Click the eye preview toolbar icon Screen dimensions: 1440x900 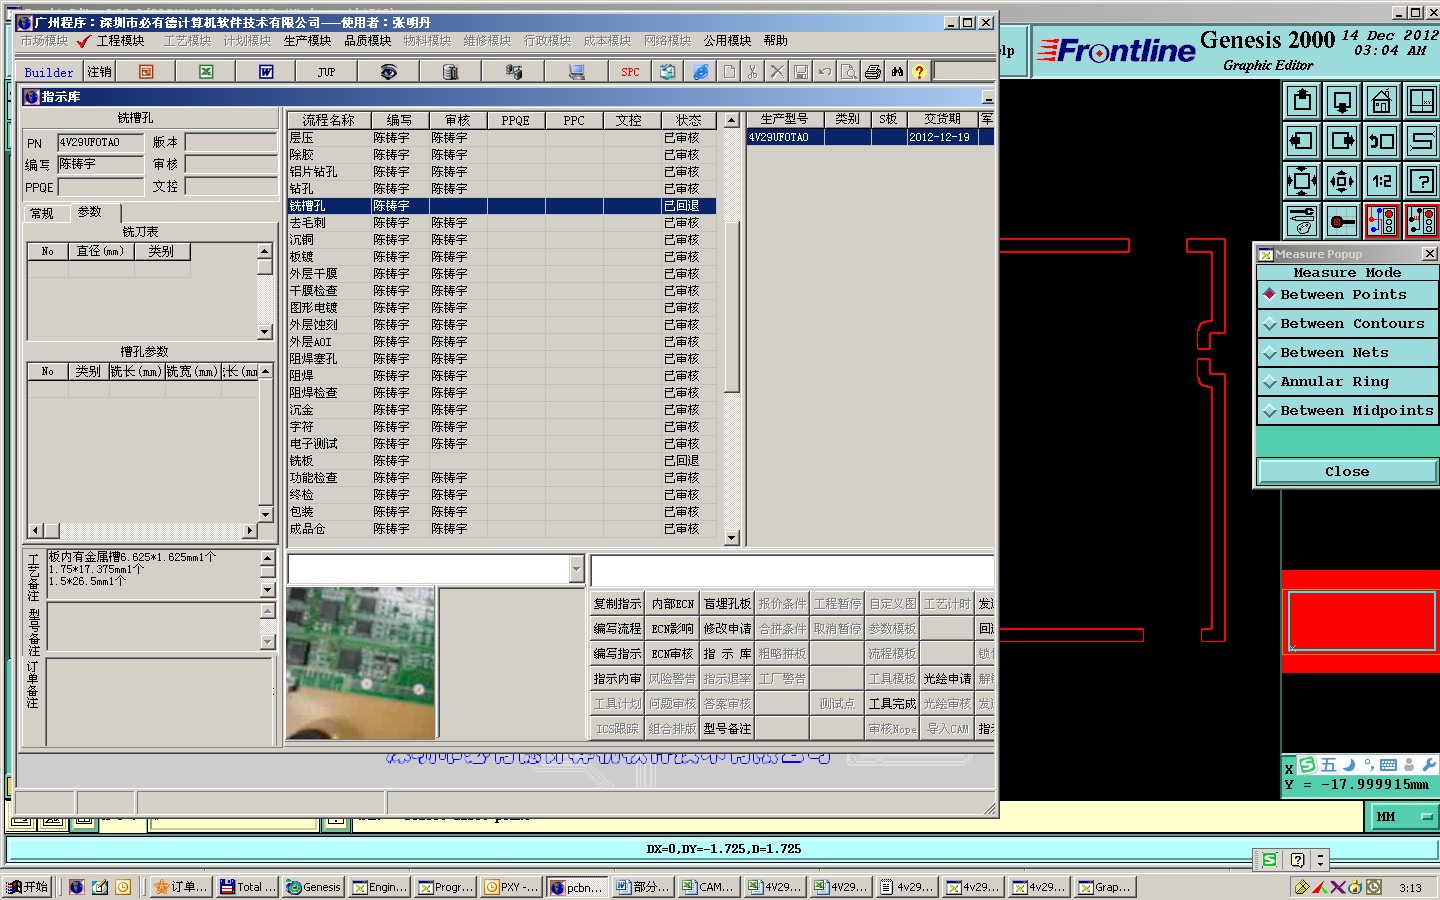coord(389,72)
